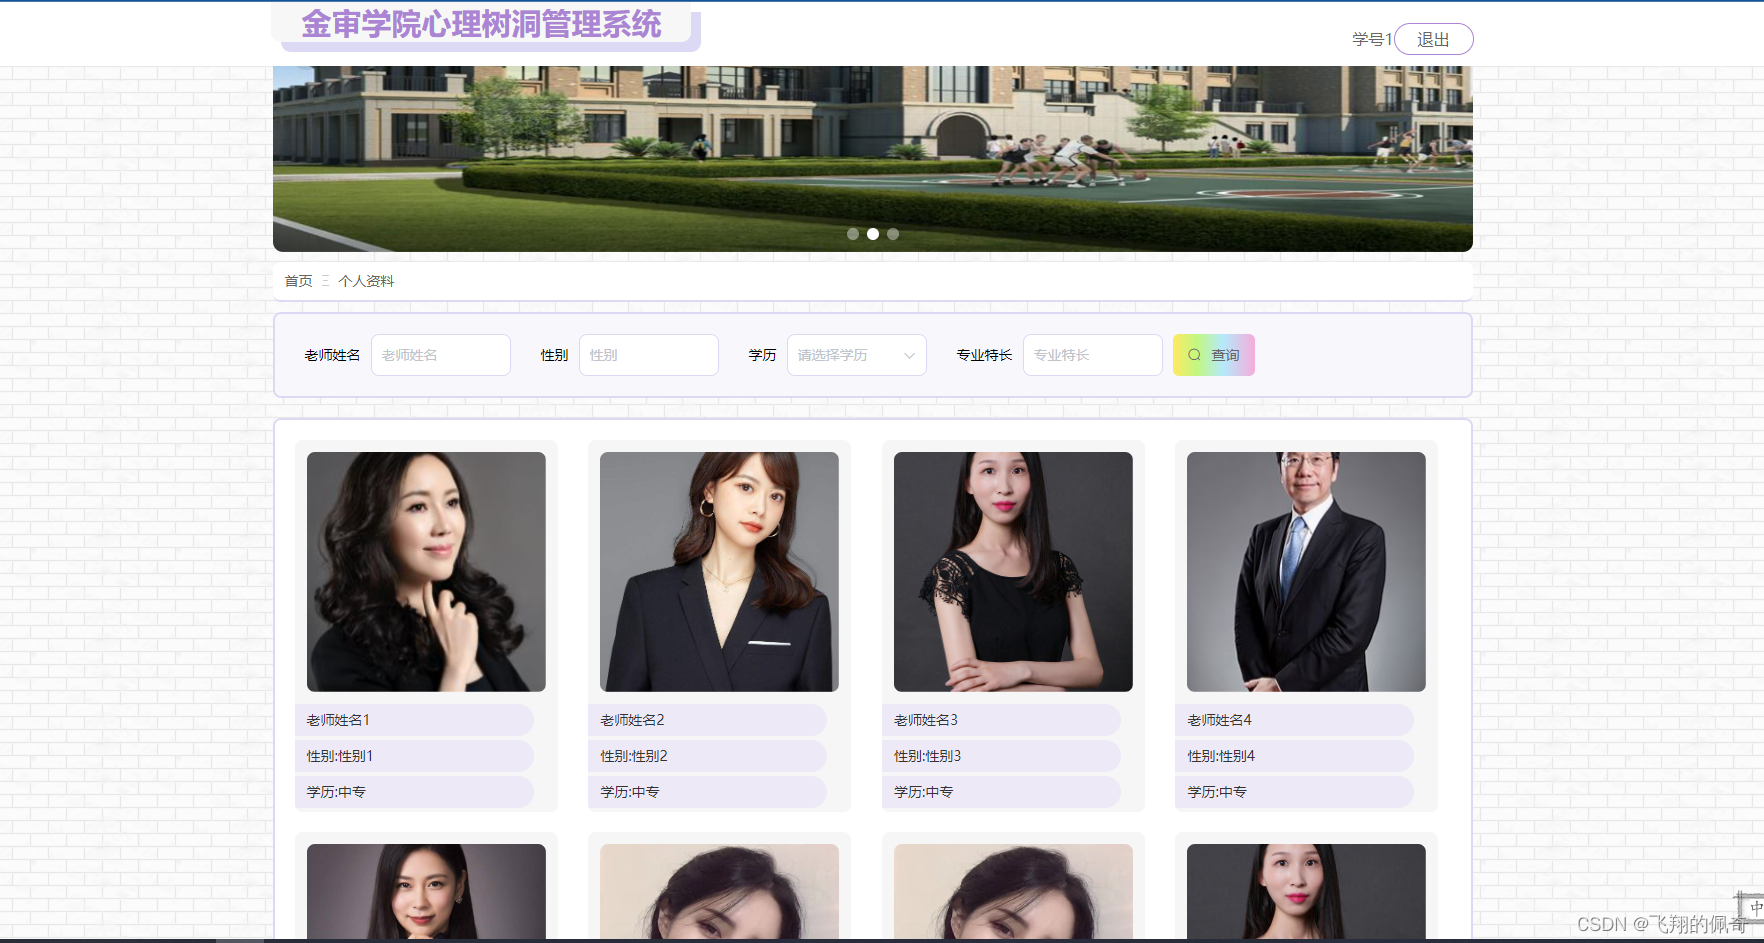Click the campus banner image
The width and height of the screenshot is (1764, 943).
click(x=872, y=158)
